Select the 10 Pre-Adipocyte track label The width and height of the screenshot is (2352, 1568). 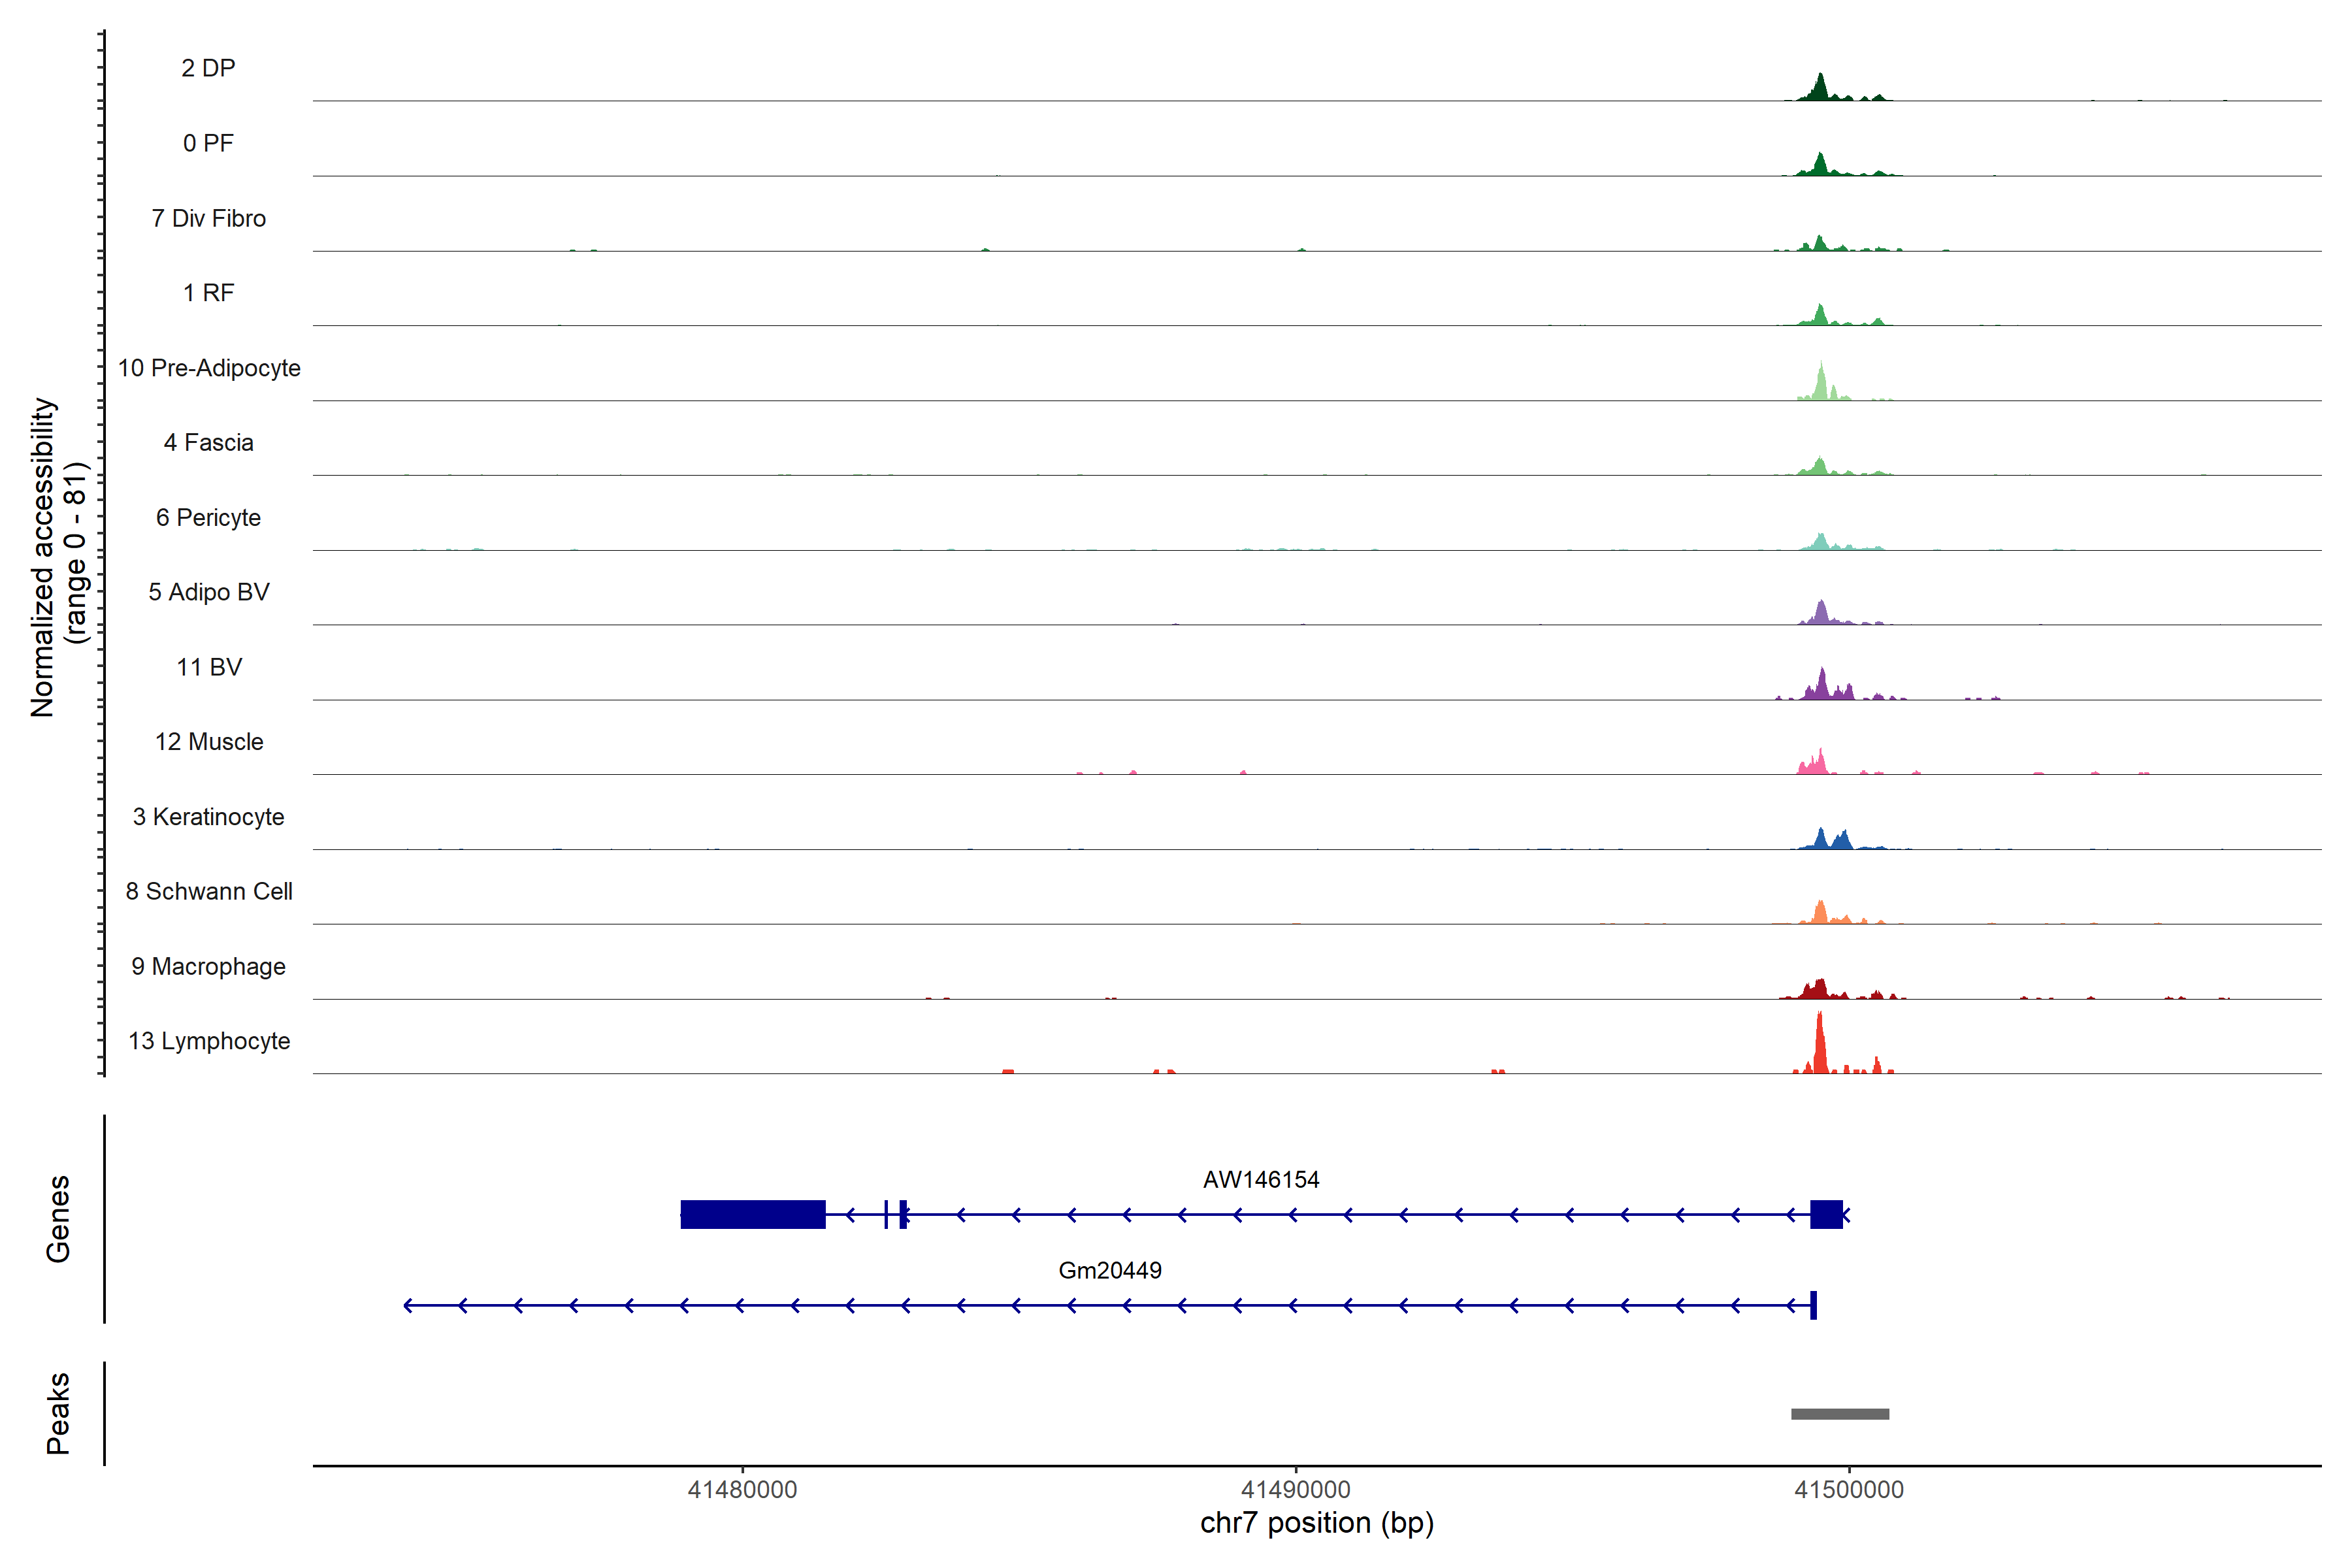209,368
